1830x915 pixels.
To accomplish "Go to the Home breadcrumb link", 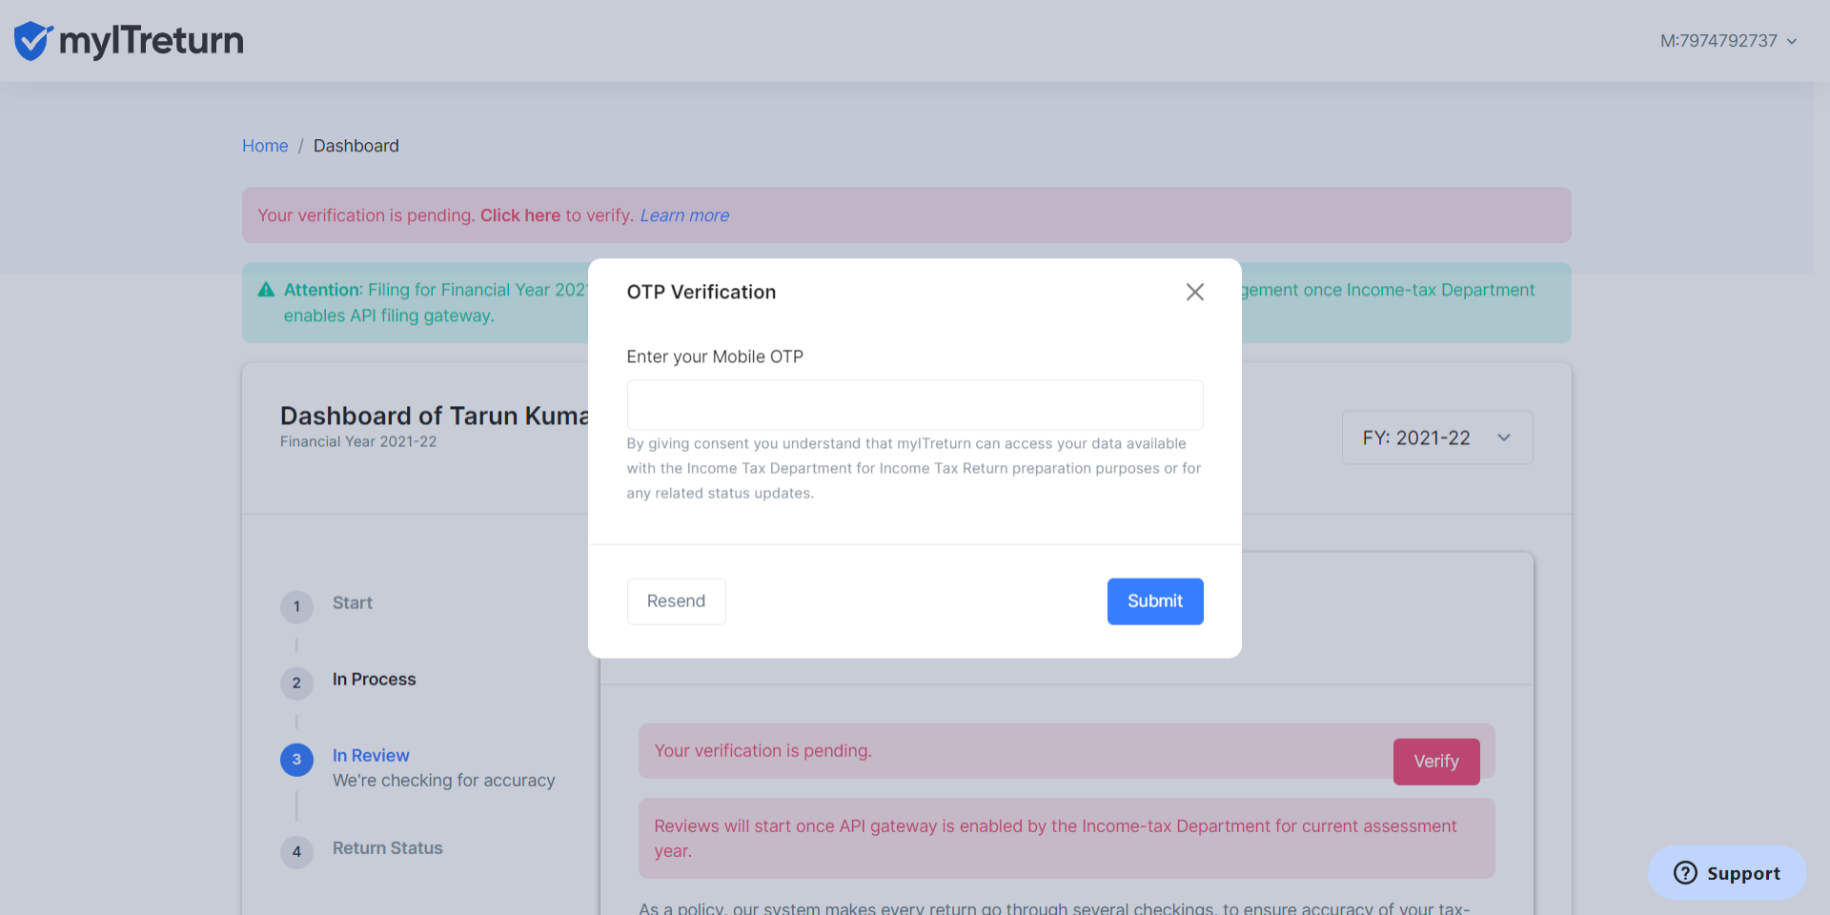I will [x=265, y=146].
